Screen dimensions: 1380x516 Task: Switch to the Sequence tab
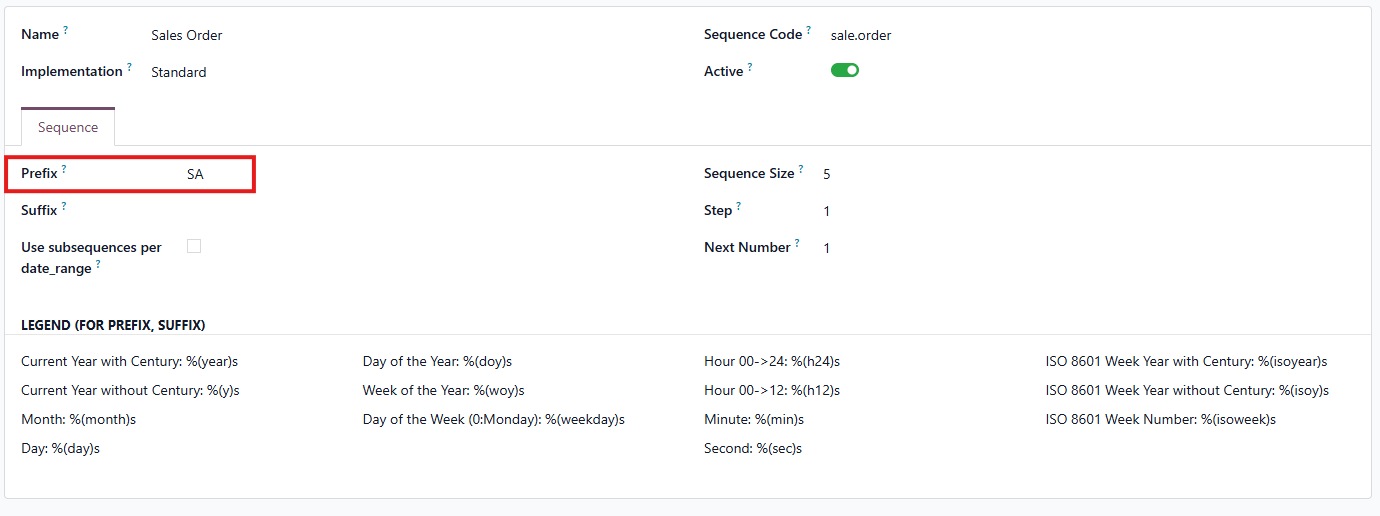click(x=68, y=127)
